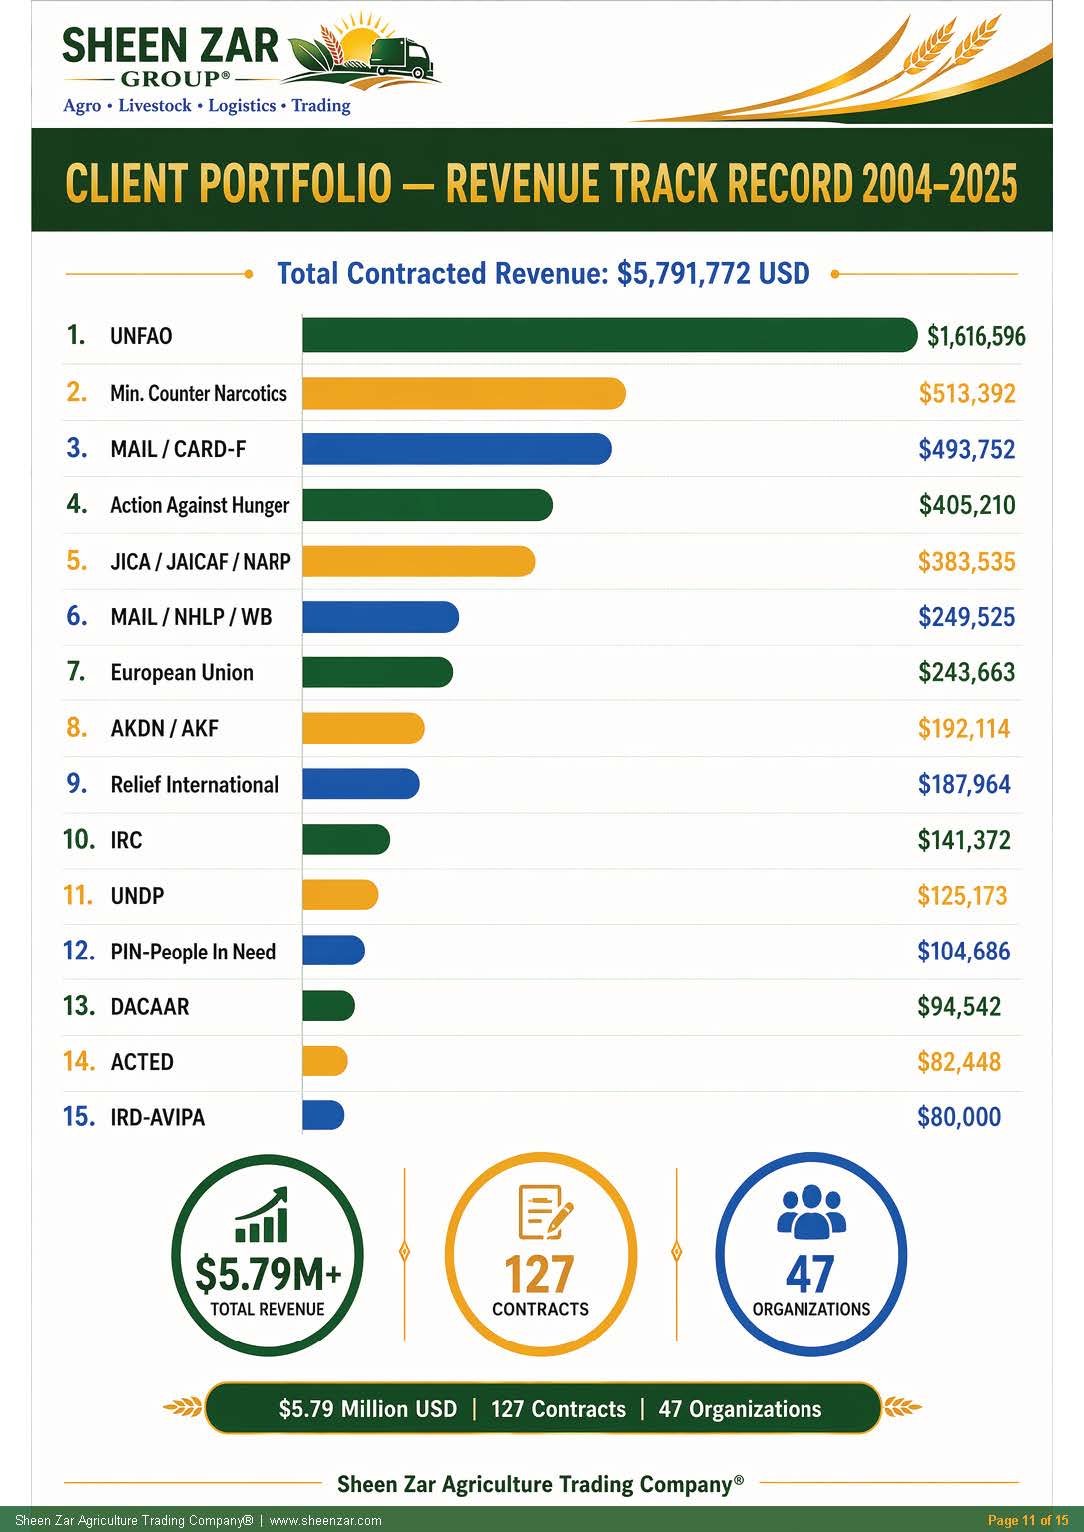Screen dimensions: 1084x1532
Task: Click the $243,663 value
Action: [967, 672]
